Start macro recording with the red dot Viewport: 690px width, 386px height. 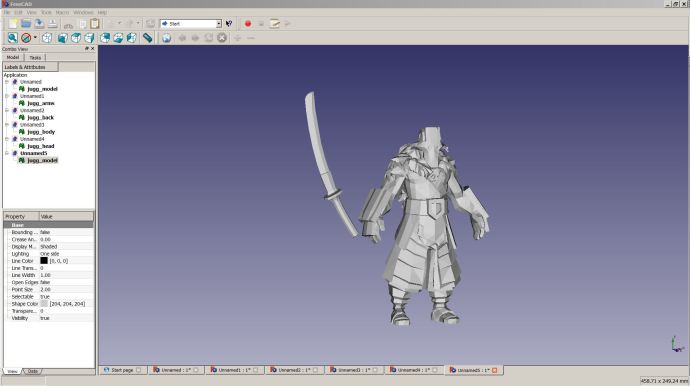(x=248, y=24)
